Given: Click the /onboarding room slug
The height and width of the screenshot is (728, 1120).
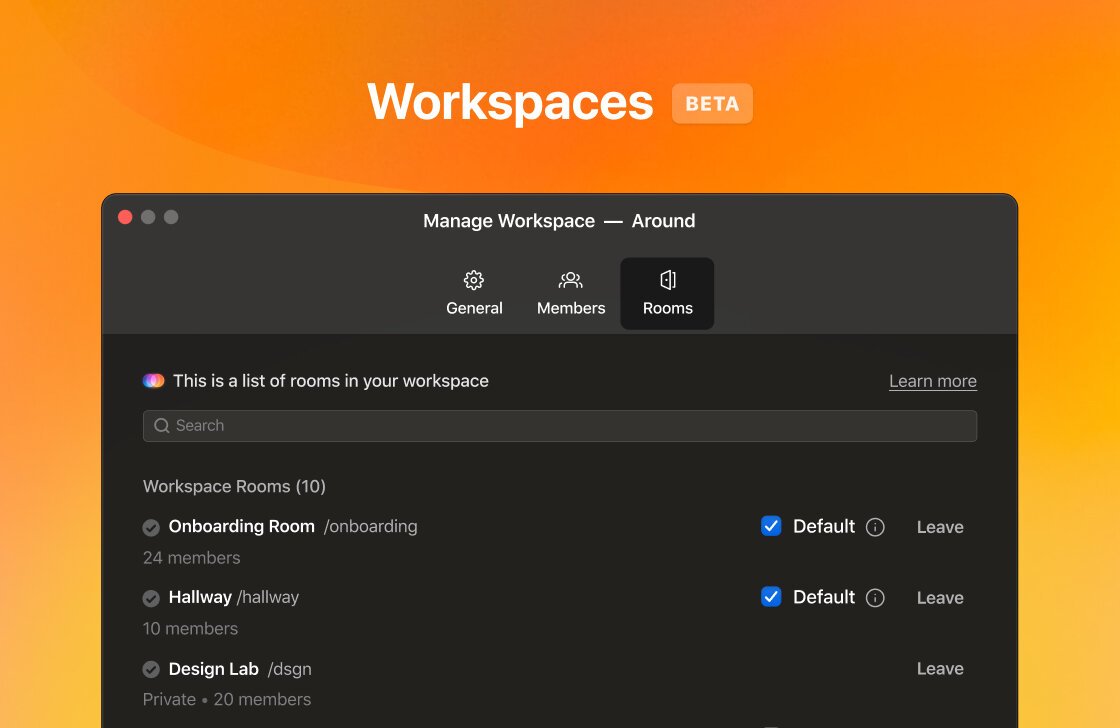Looking at the screenshot, I should click(x=371, y=527).
